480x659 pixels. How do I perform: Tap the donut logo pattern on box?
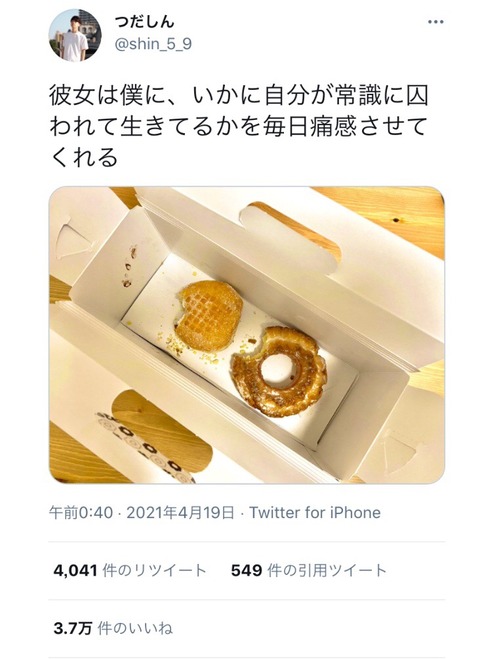coord(144,446)
